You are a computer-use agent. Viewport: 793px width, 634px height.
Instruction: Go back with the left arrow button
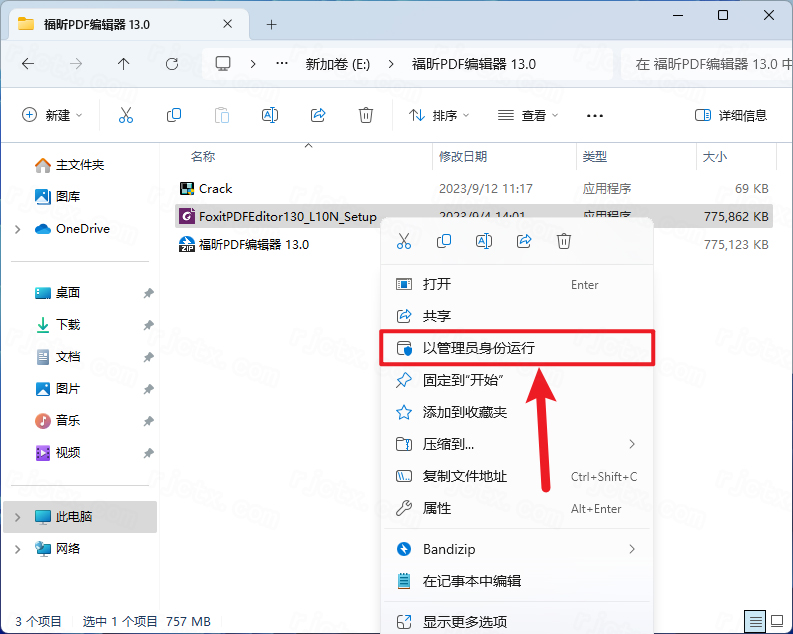click(28, 64)
